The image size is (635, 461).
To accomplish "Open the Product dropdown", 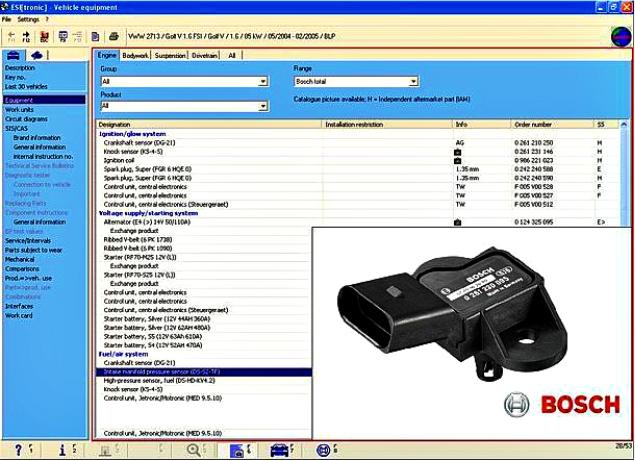I will (x=263, y=106).
